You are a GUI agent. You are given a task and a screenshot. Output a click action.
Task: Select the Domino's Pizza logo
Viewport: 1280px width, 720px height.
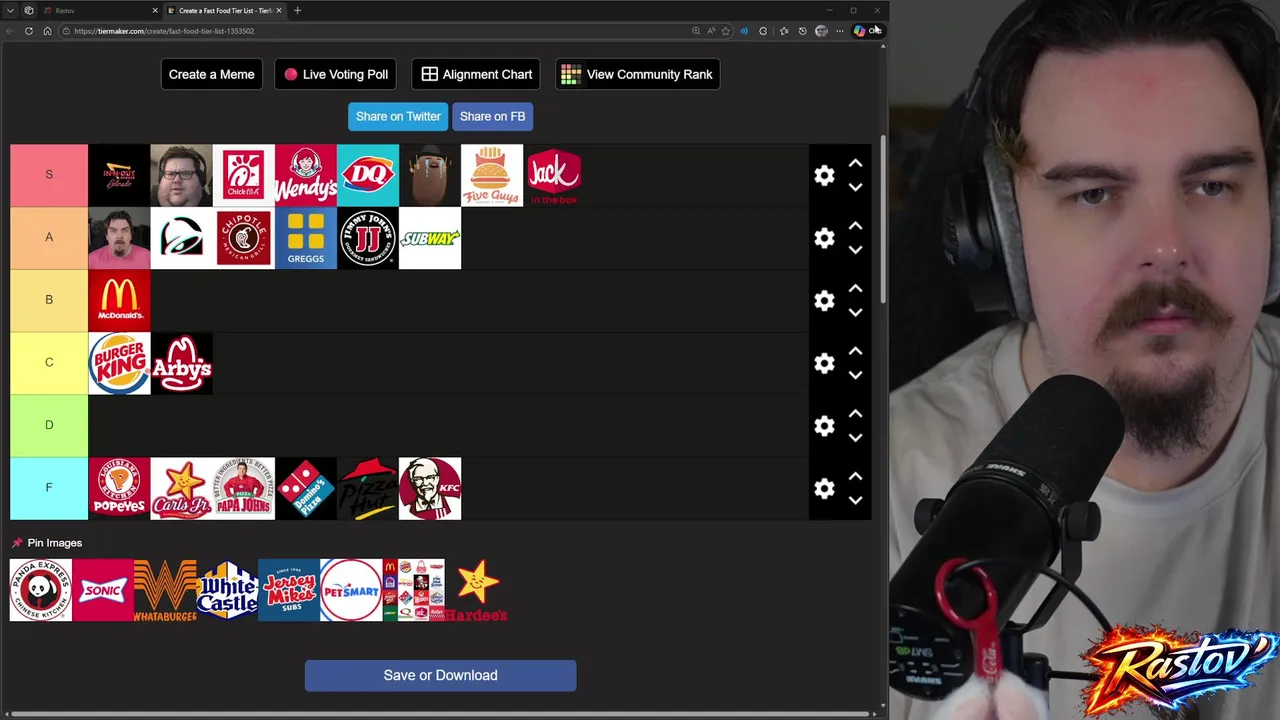coord(306,488)
